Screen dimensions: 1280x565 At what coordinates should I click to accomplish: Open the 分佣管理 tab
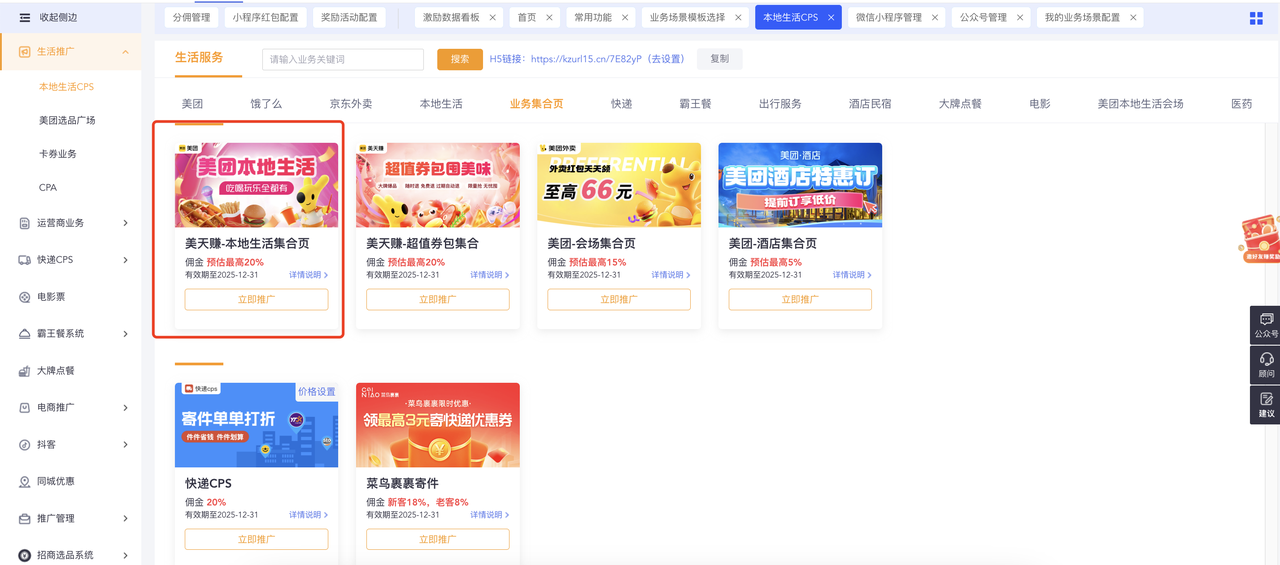(191, 18)
